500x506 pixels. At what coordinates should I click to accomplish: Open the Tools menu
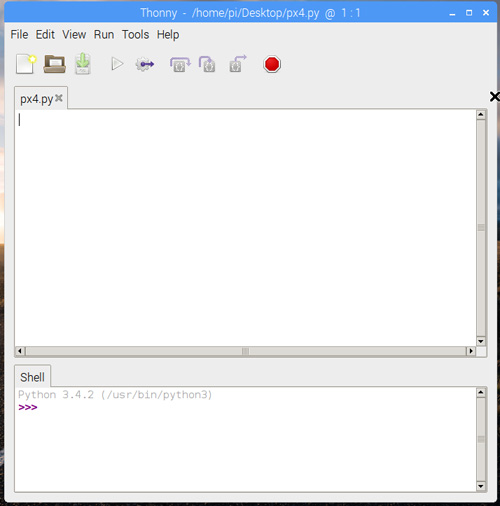click(x=135, y=35)
